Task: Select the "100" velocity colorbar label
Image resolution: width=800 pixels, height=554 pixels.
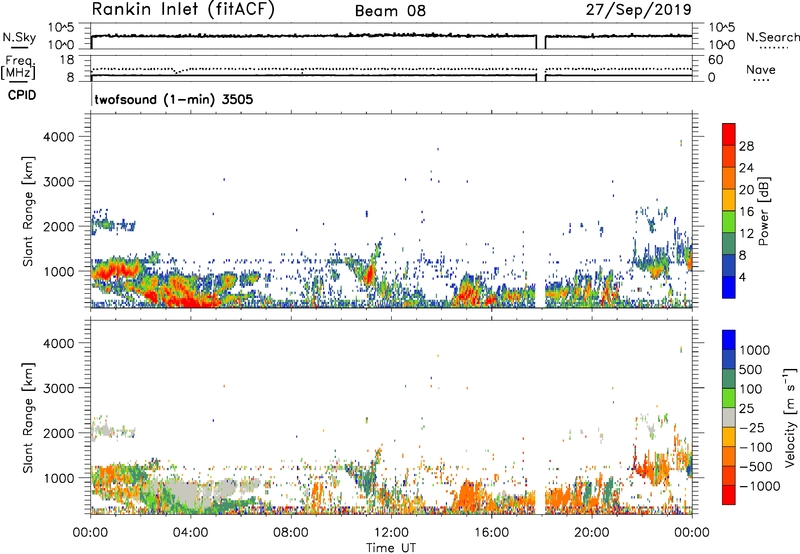Action: point(751,389)
